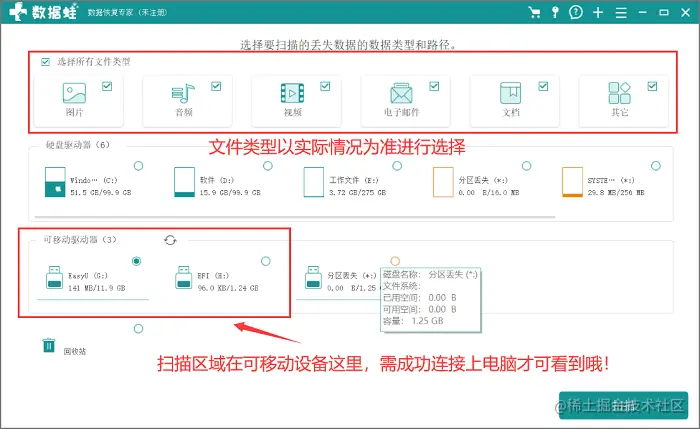Click the 141 MB/11.9 GB text

[96, 288]
